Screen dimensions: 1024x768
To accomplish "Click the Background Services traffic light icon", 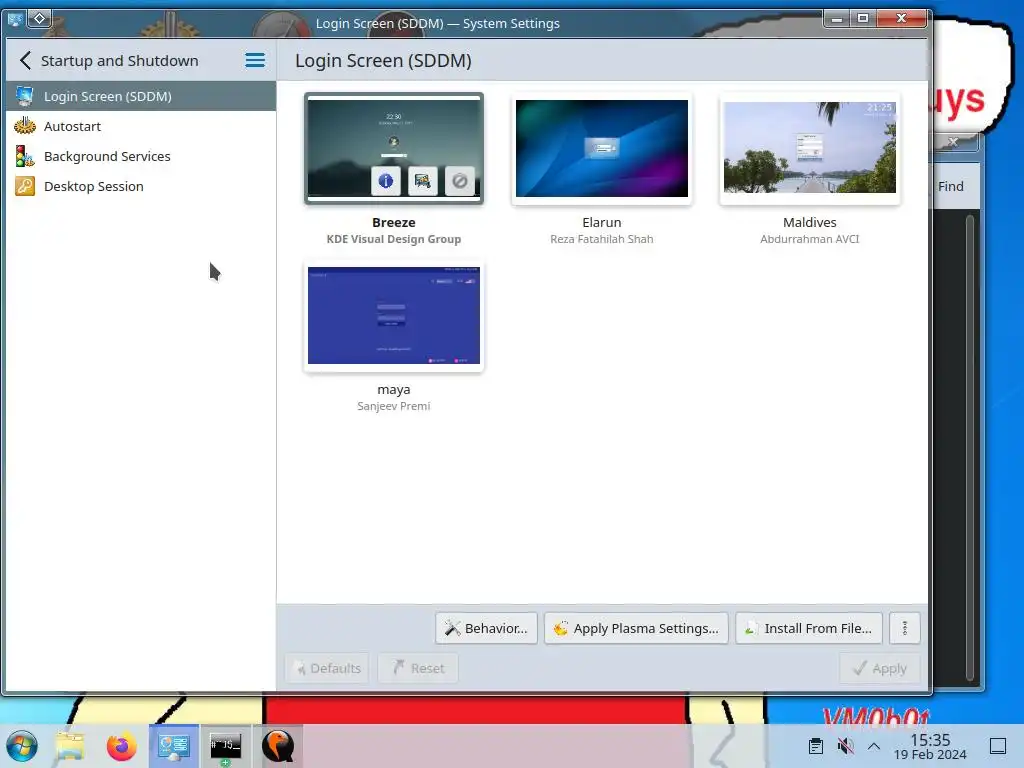I will 25,156.
